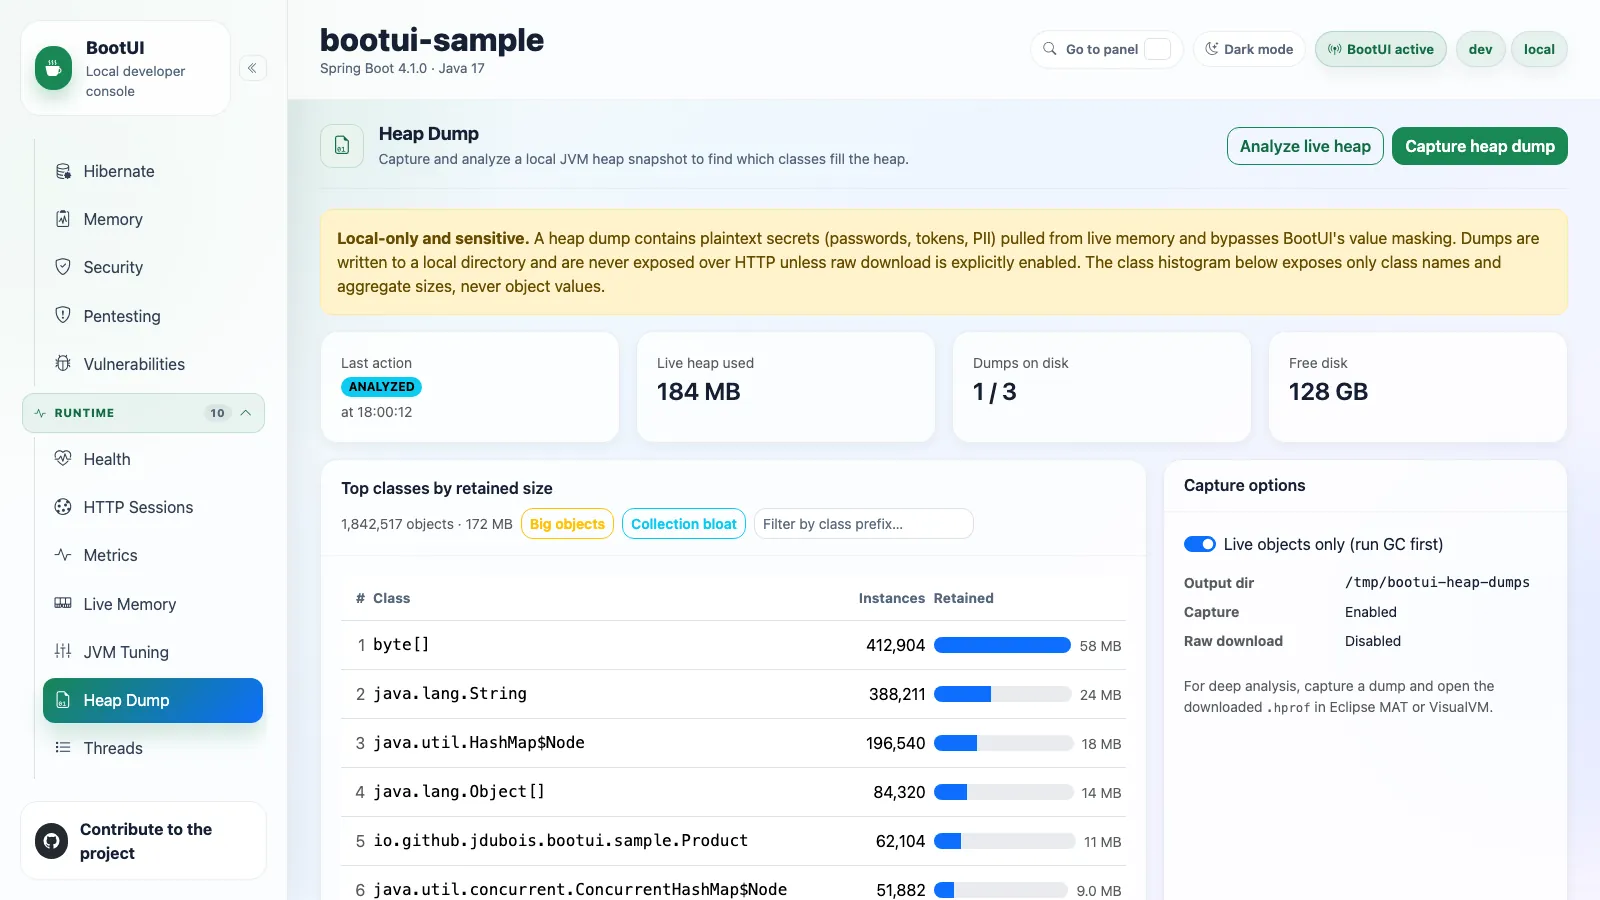Click the GitHub icon in Contribute card
This screenshot has width=1600, height=900.
[x=52, y=841]
